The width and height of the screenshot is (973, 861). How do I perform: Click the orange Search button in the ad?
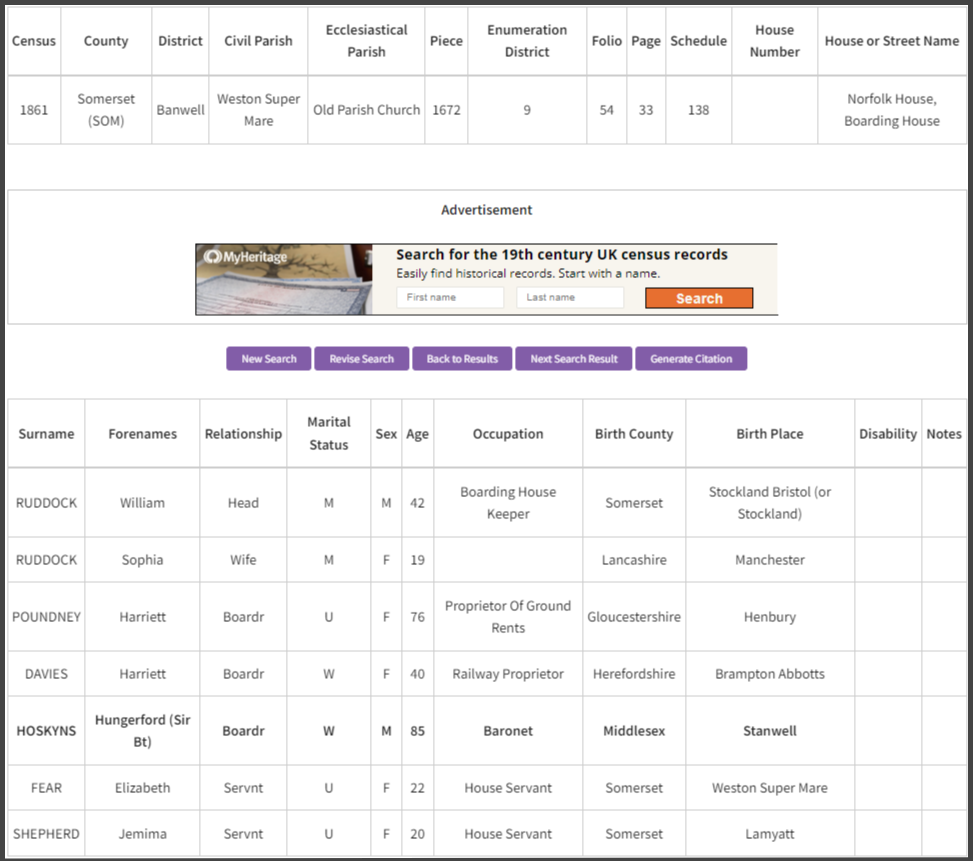[x=699, y=298]
